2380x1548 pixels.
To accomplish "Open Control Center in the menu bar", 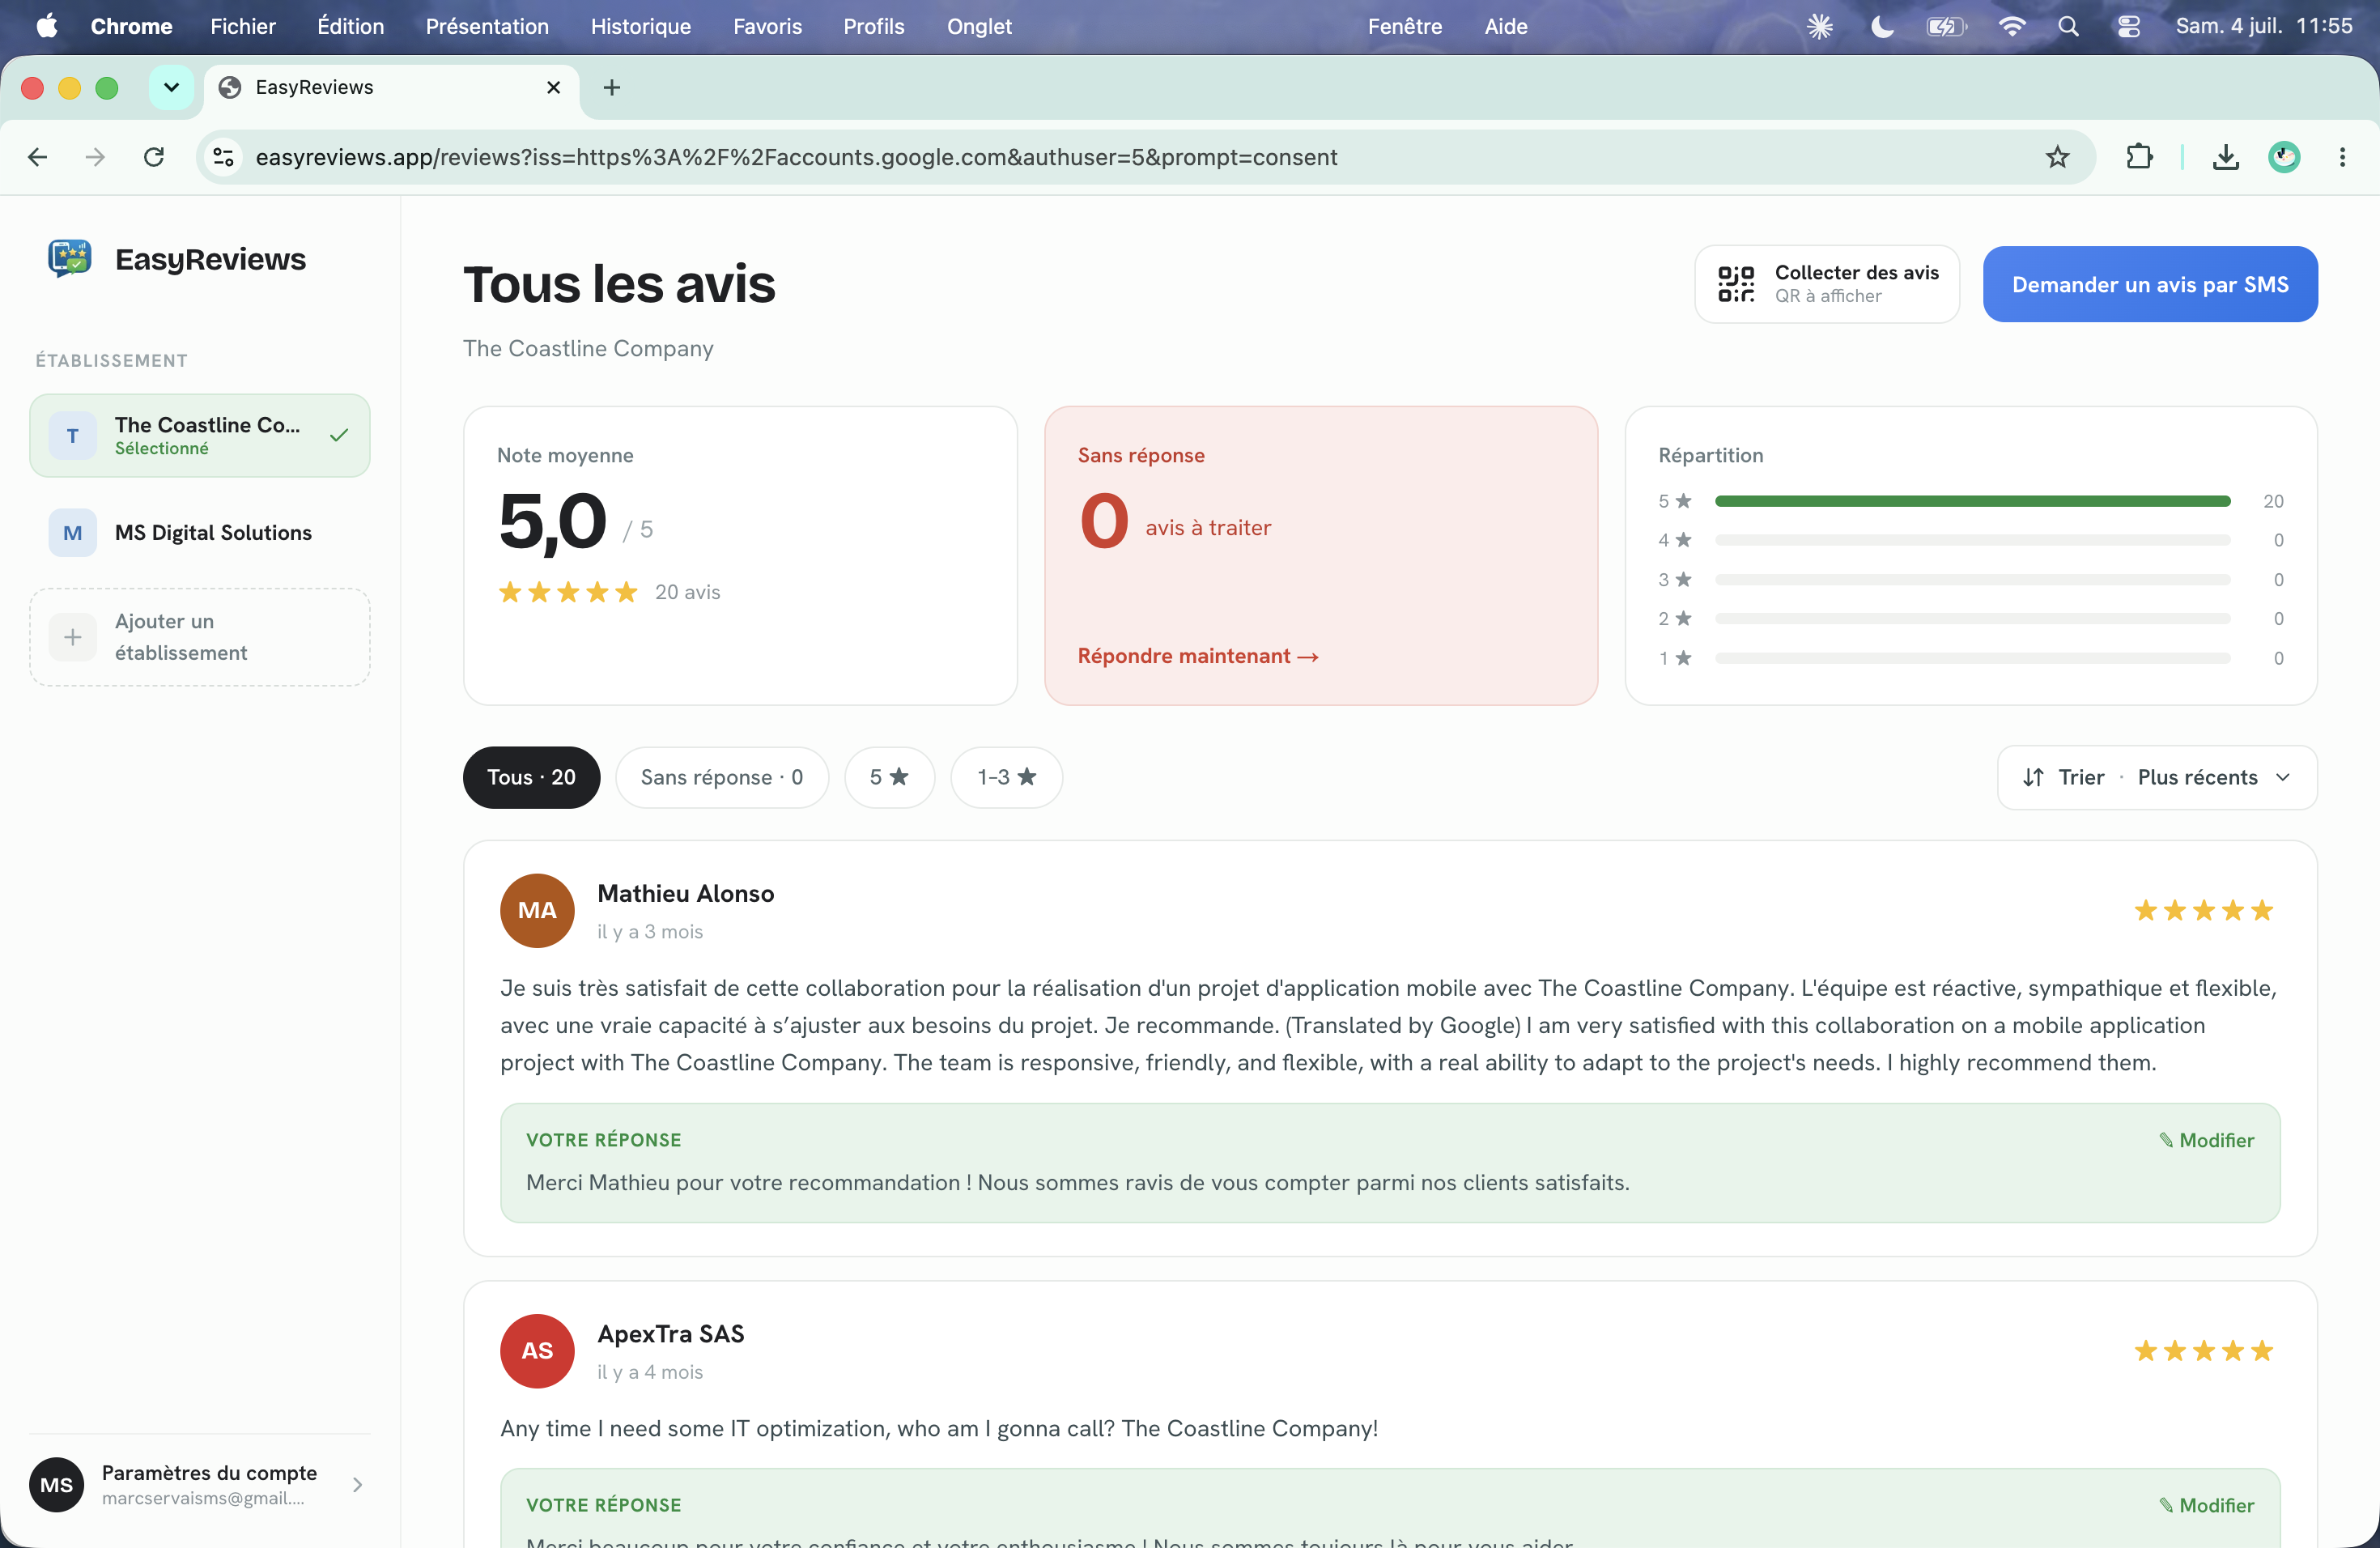I will [2128, 26].
